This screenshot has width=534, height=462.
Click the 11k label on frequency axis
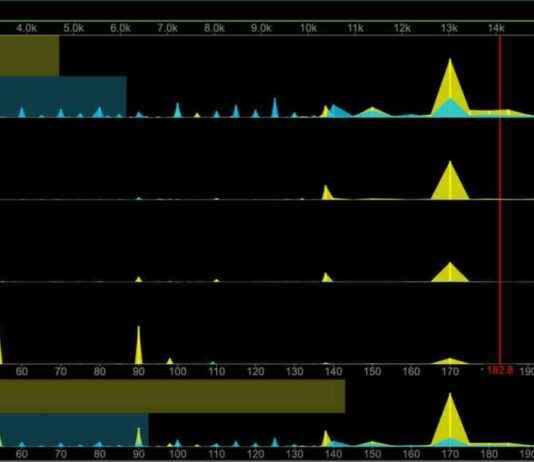(x=355, y=28)
